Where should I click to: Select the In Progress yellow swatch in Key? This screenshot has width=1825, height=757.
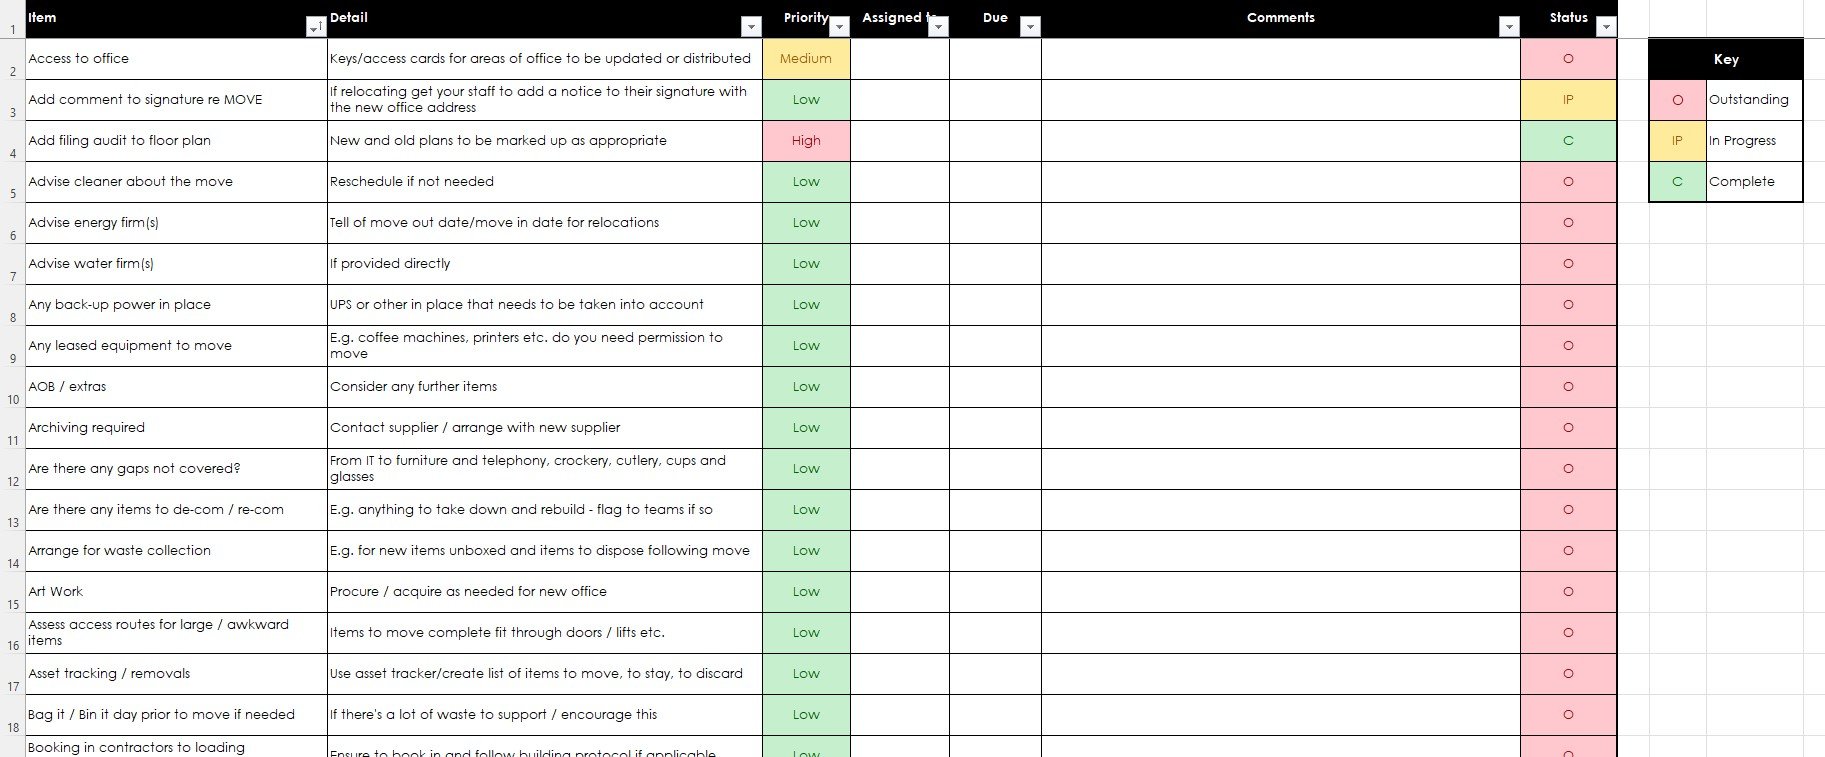click(1677, 141)
